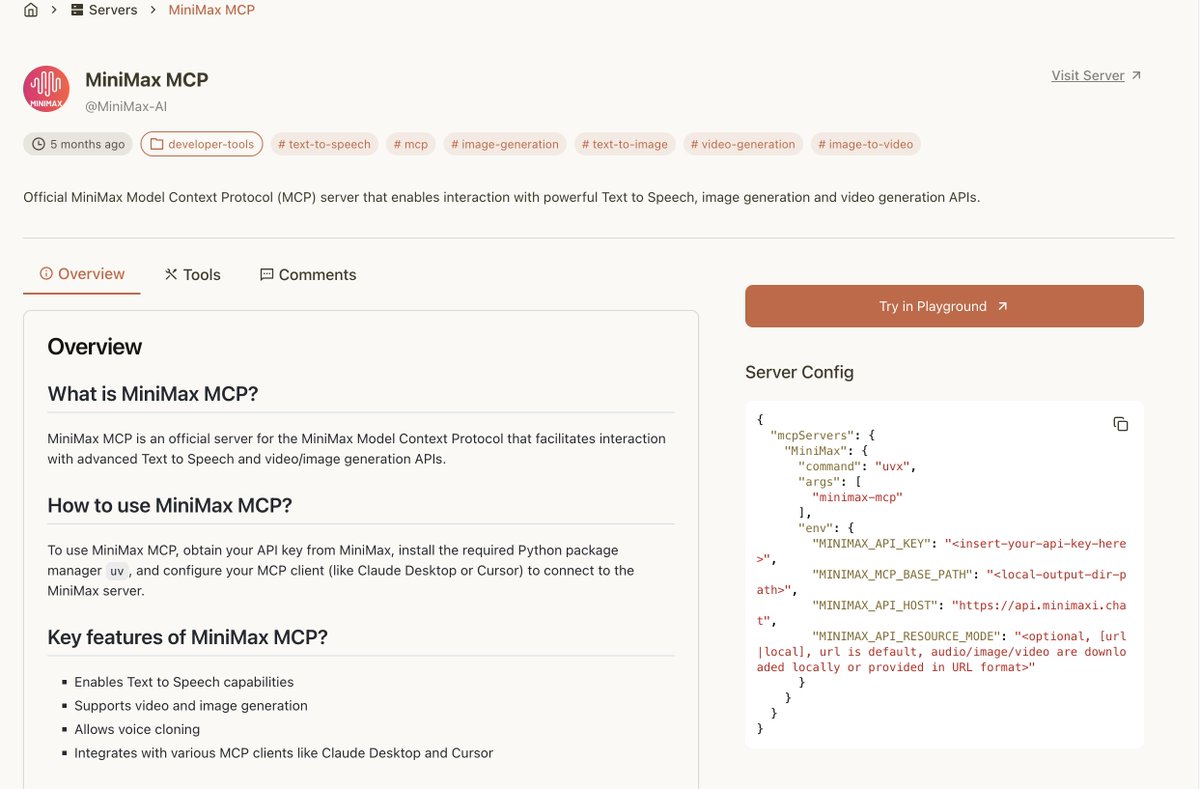Copy the server config JSON
The image size is (1200, 789).
pos(1121,424)
